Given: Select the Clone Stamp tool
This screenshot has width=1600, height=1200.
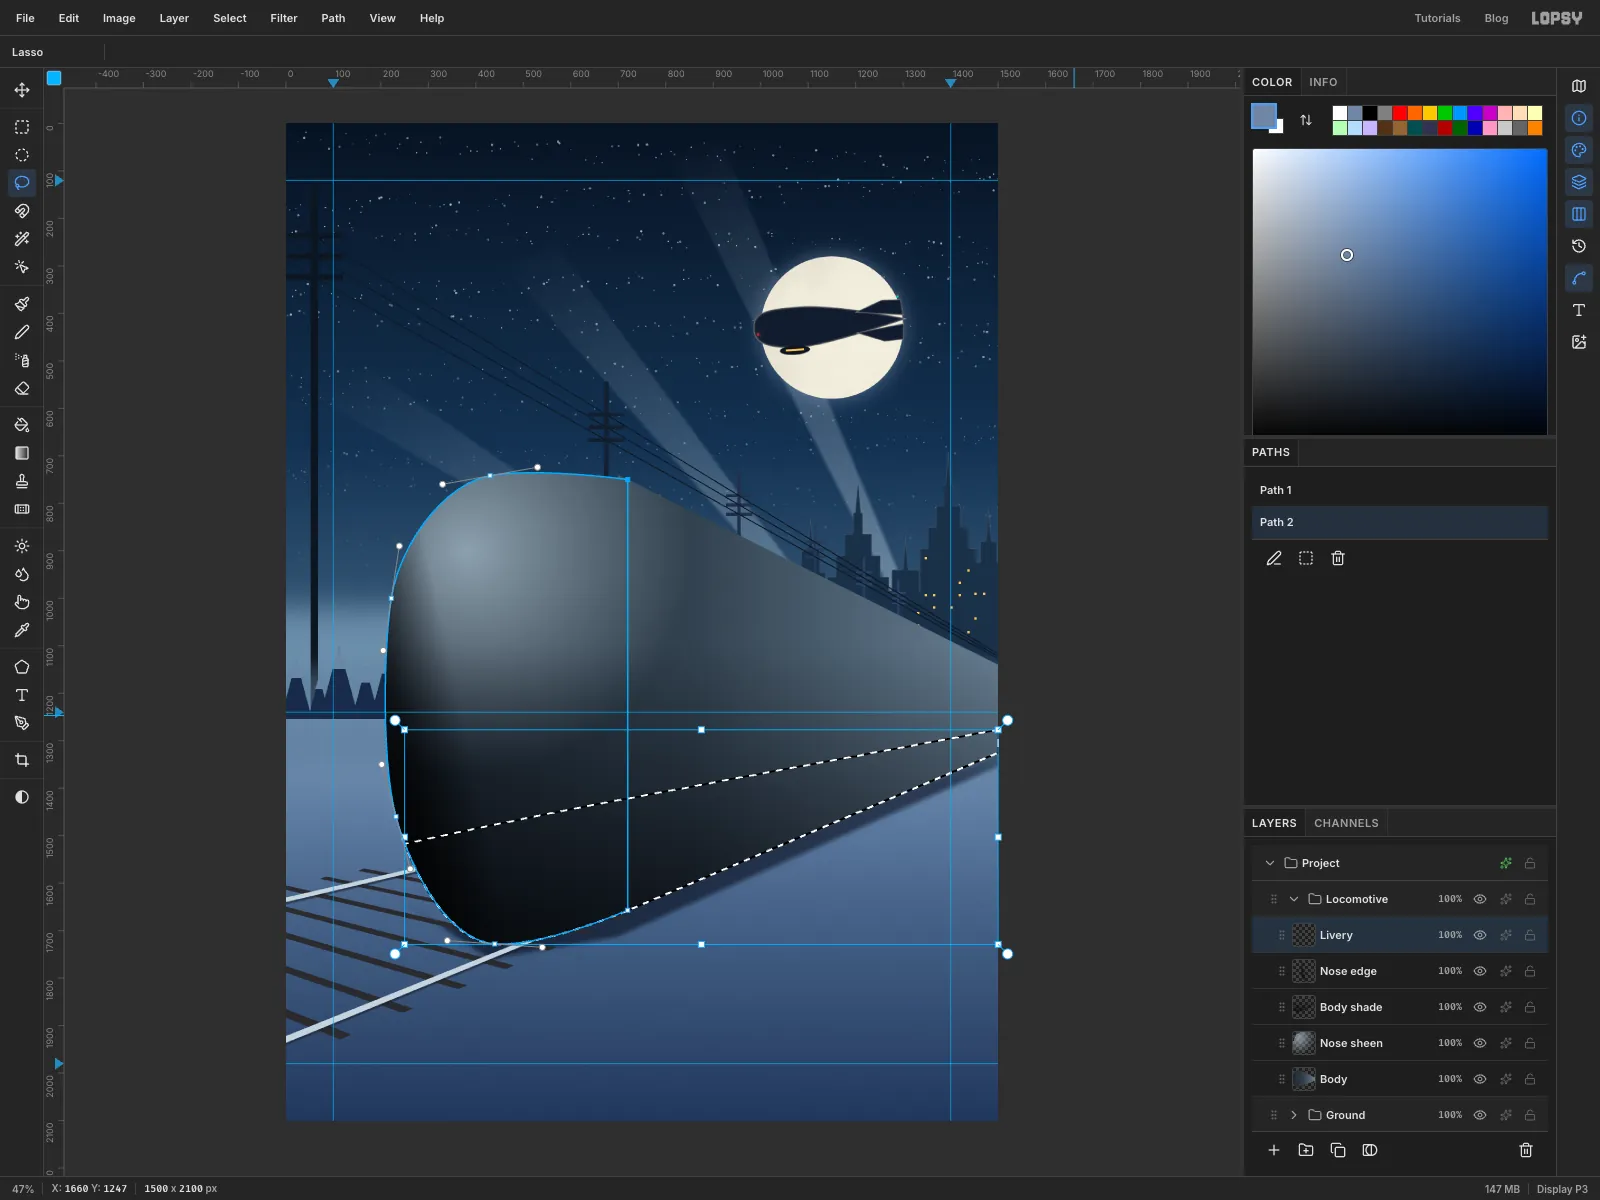Looking at the screenshot, I should [x=22, y=481].
